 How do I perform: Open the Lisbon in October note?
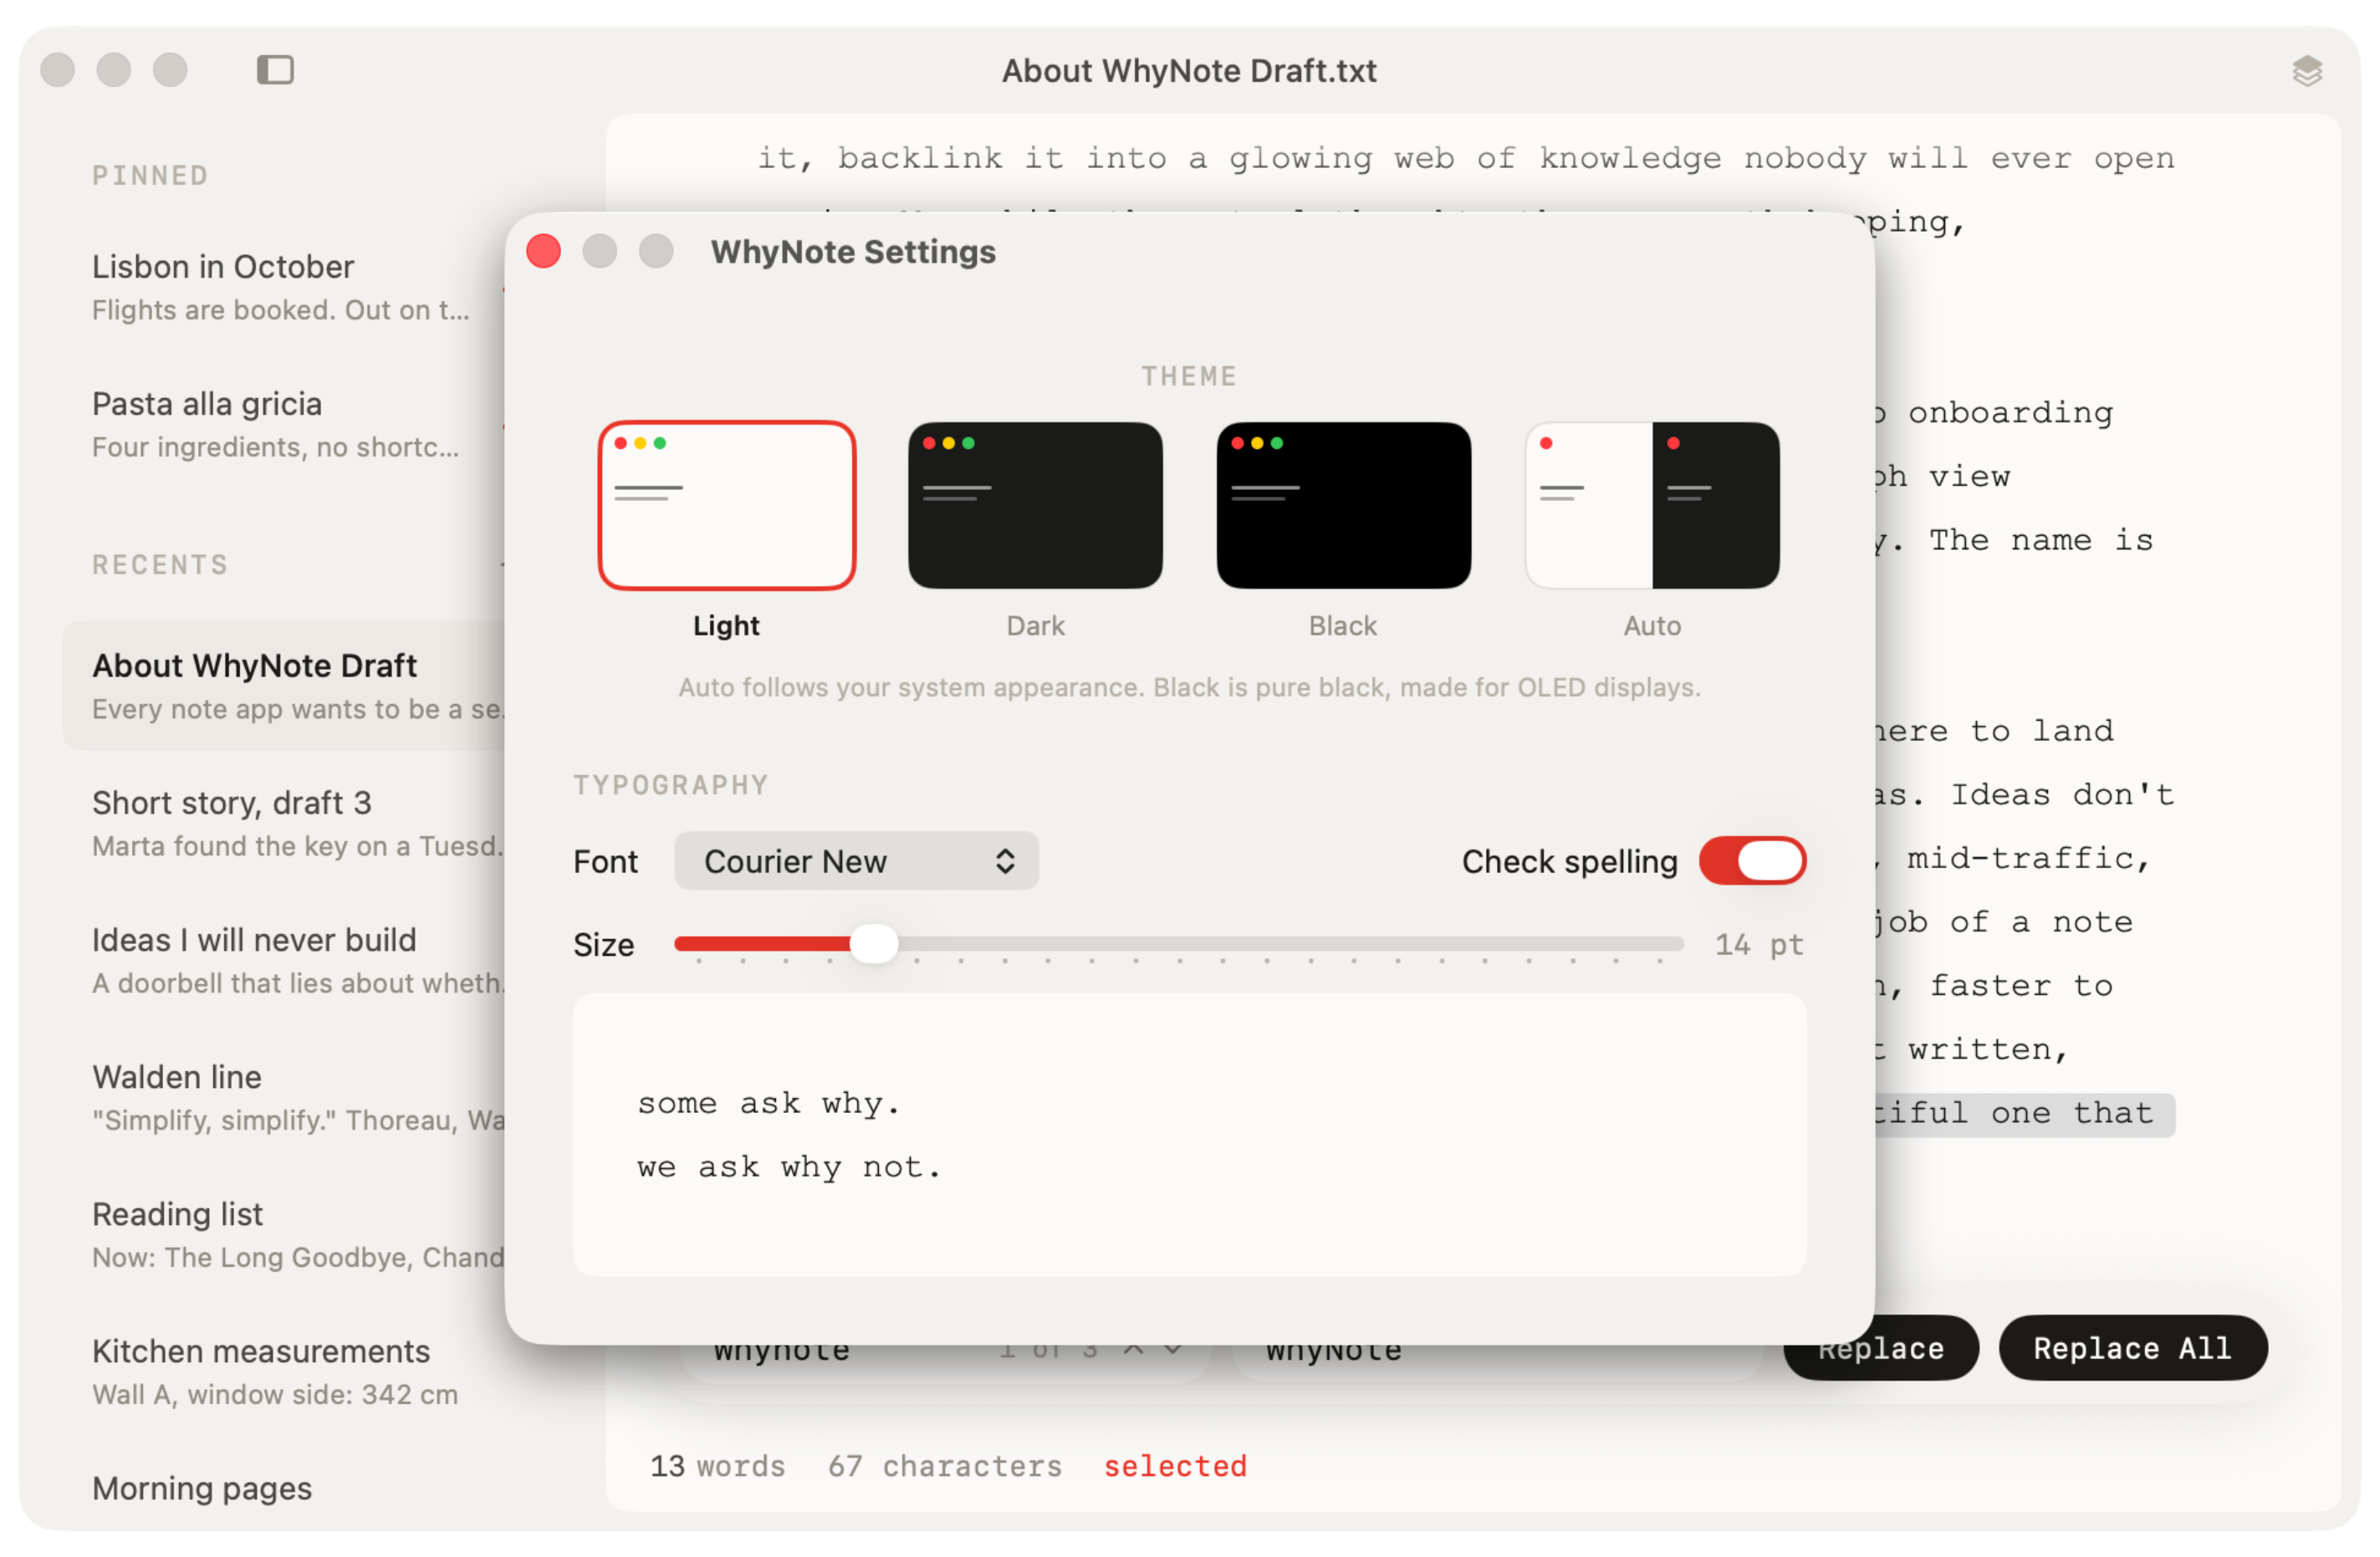pyautogui.click(x=285, y=287)
